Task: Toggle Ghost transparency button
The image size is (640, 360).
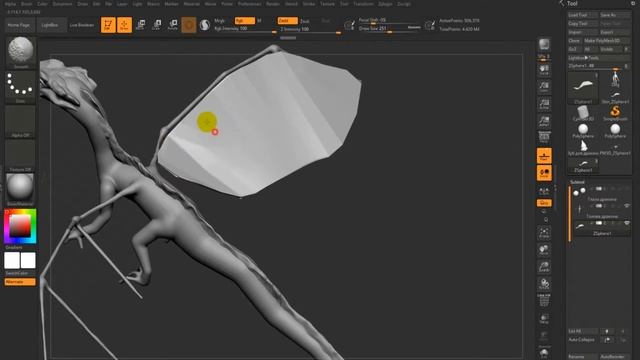Action: pyautogui.click(x=544, y=336)
